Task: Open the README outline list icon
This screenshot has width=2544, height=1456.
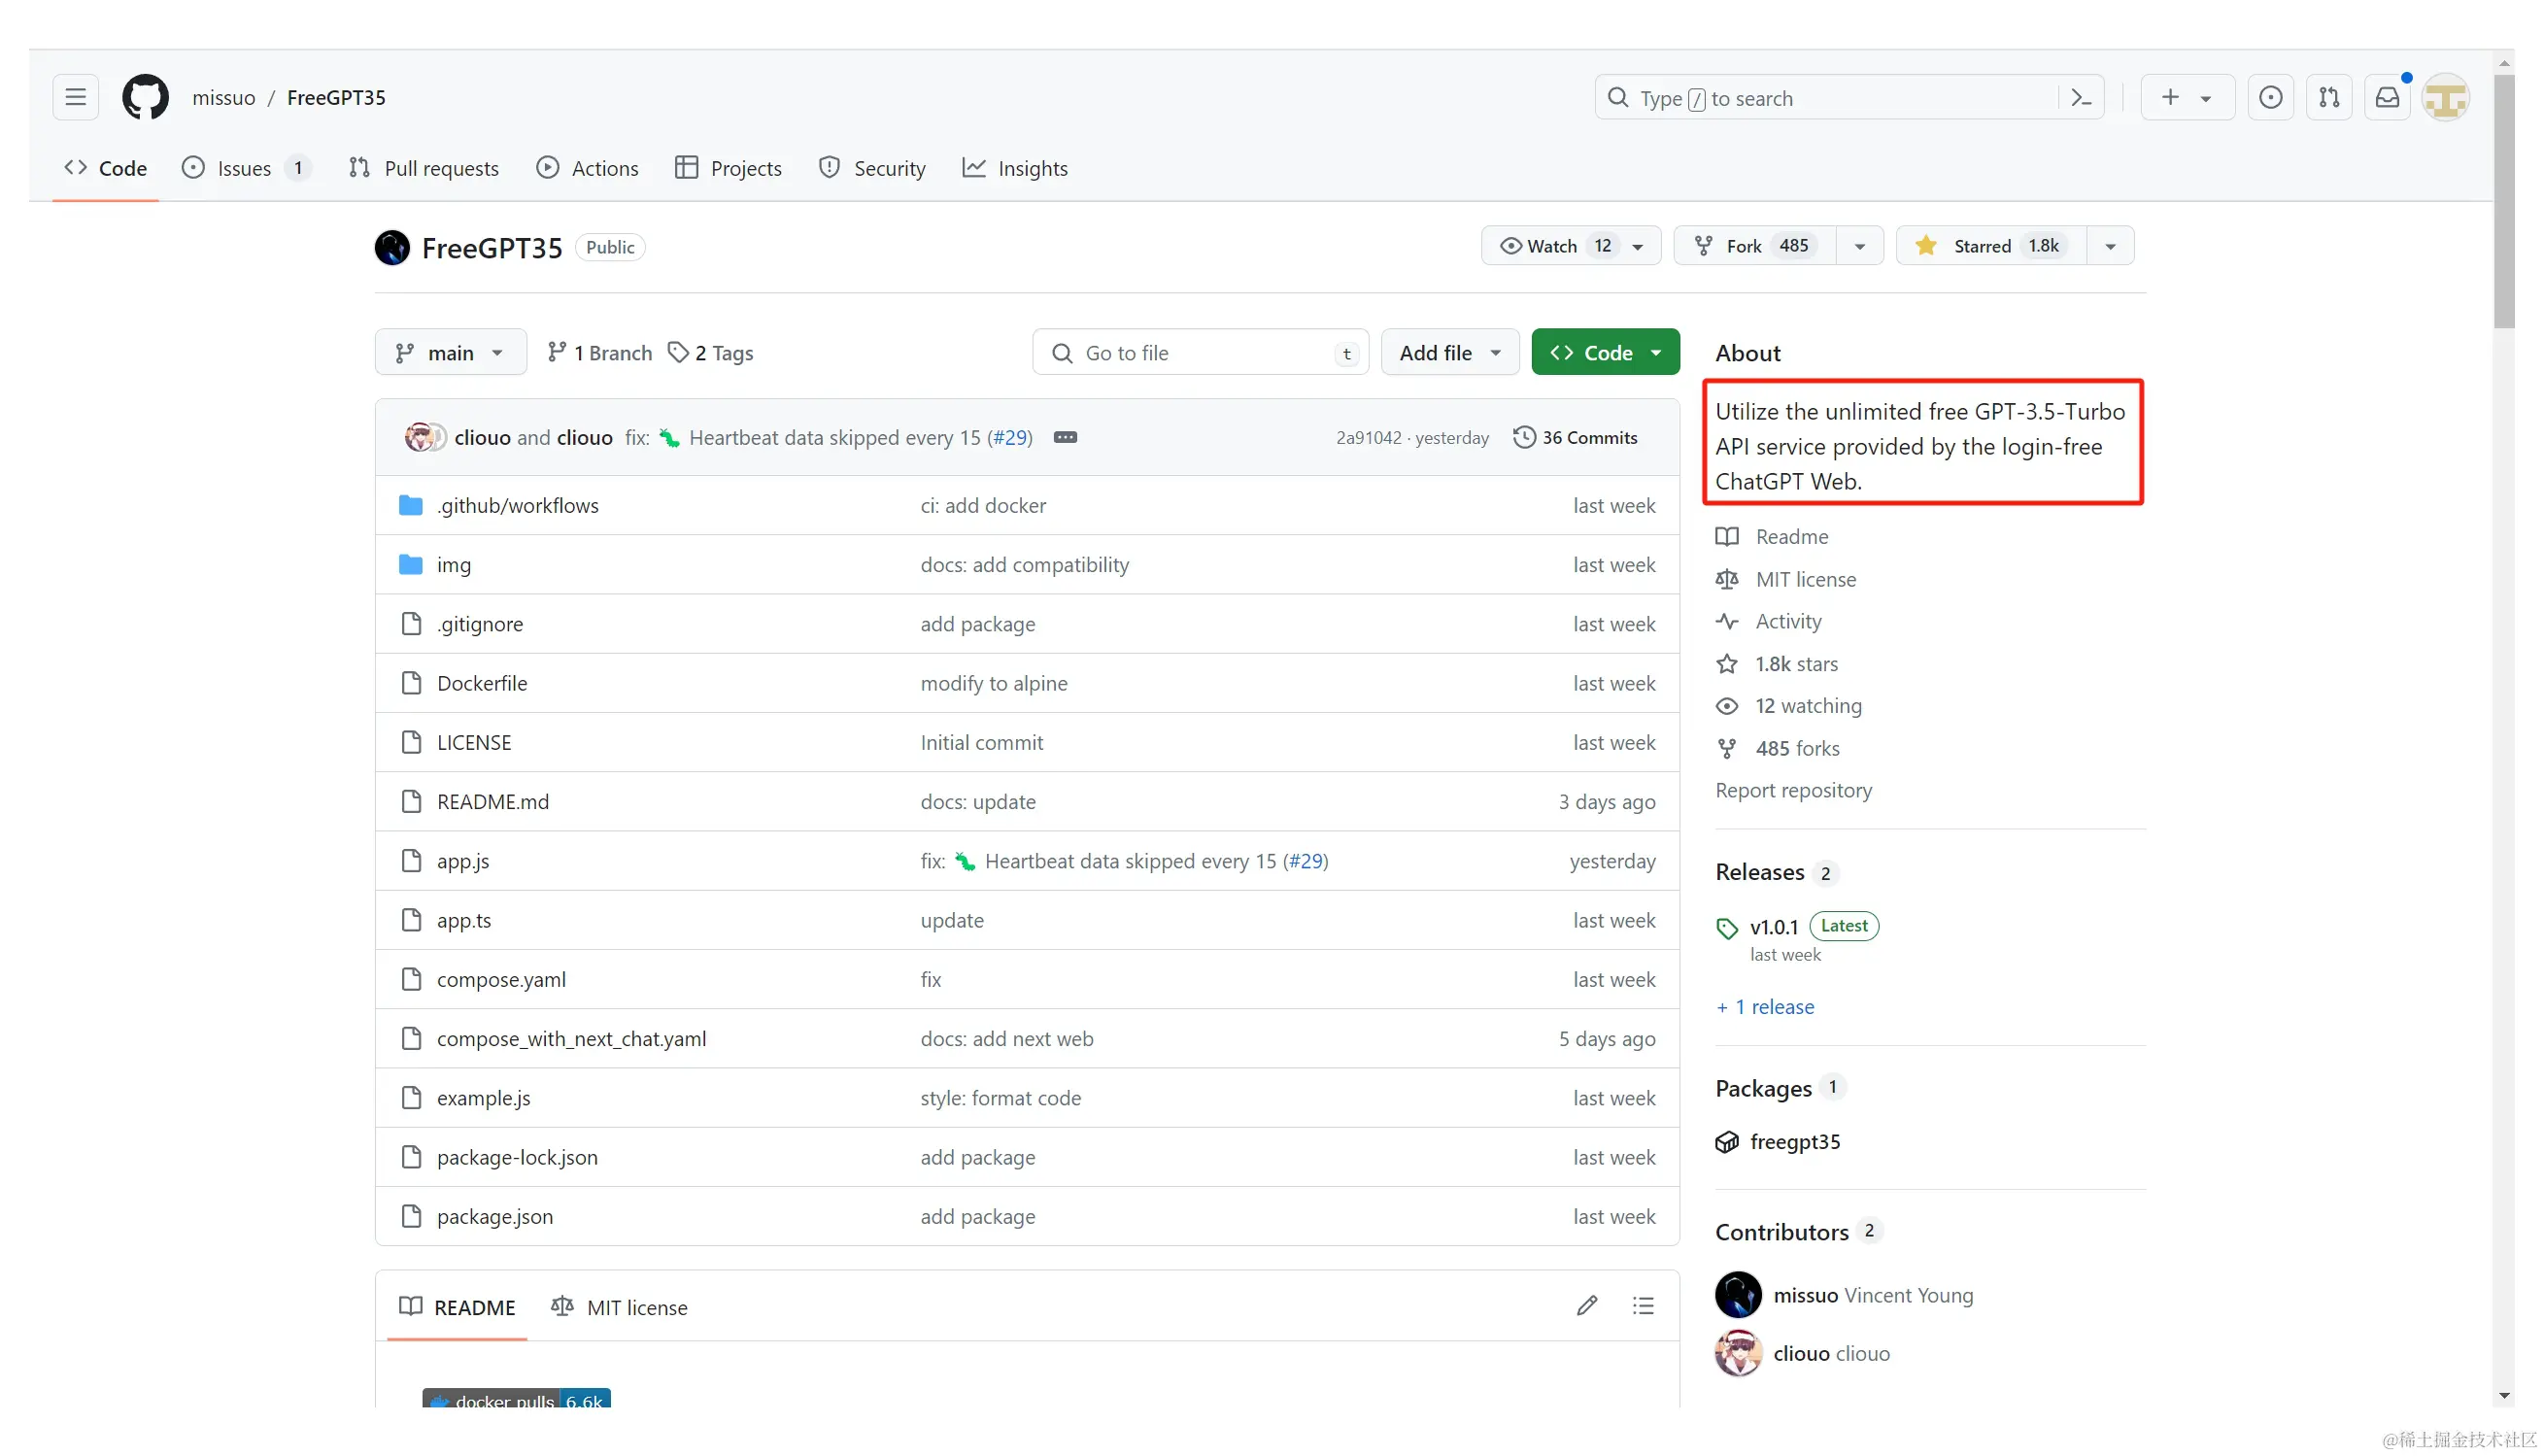Action: [x=1643, y=1306]
